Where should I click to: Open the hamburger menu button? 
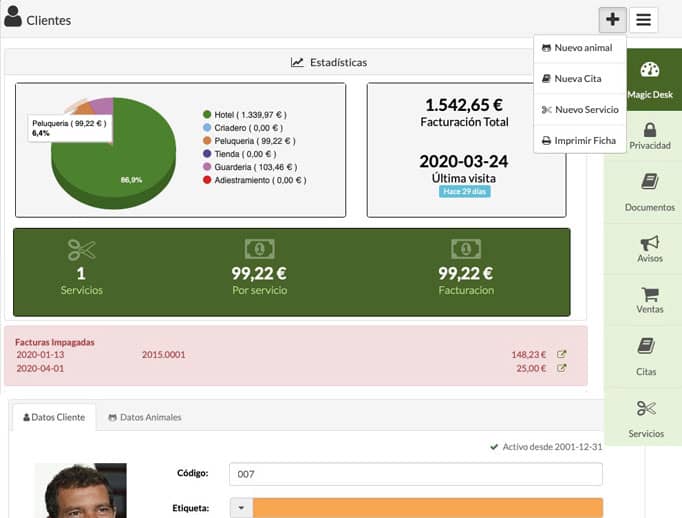click(x=643, y=19)
